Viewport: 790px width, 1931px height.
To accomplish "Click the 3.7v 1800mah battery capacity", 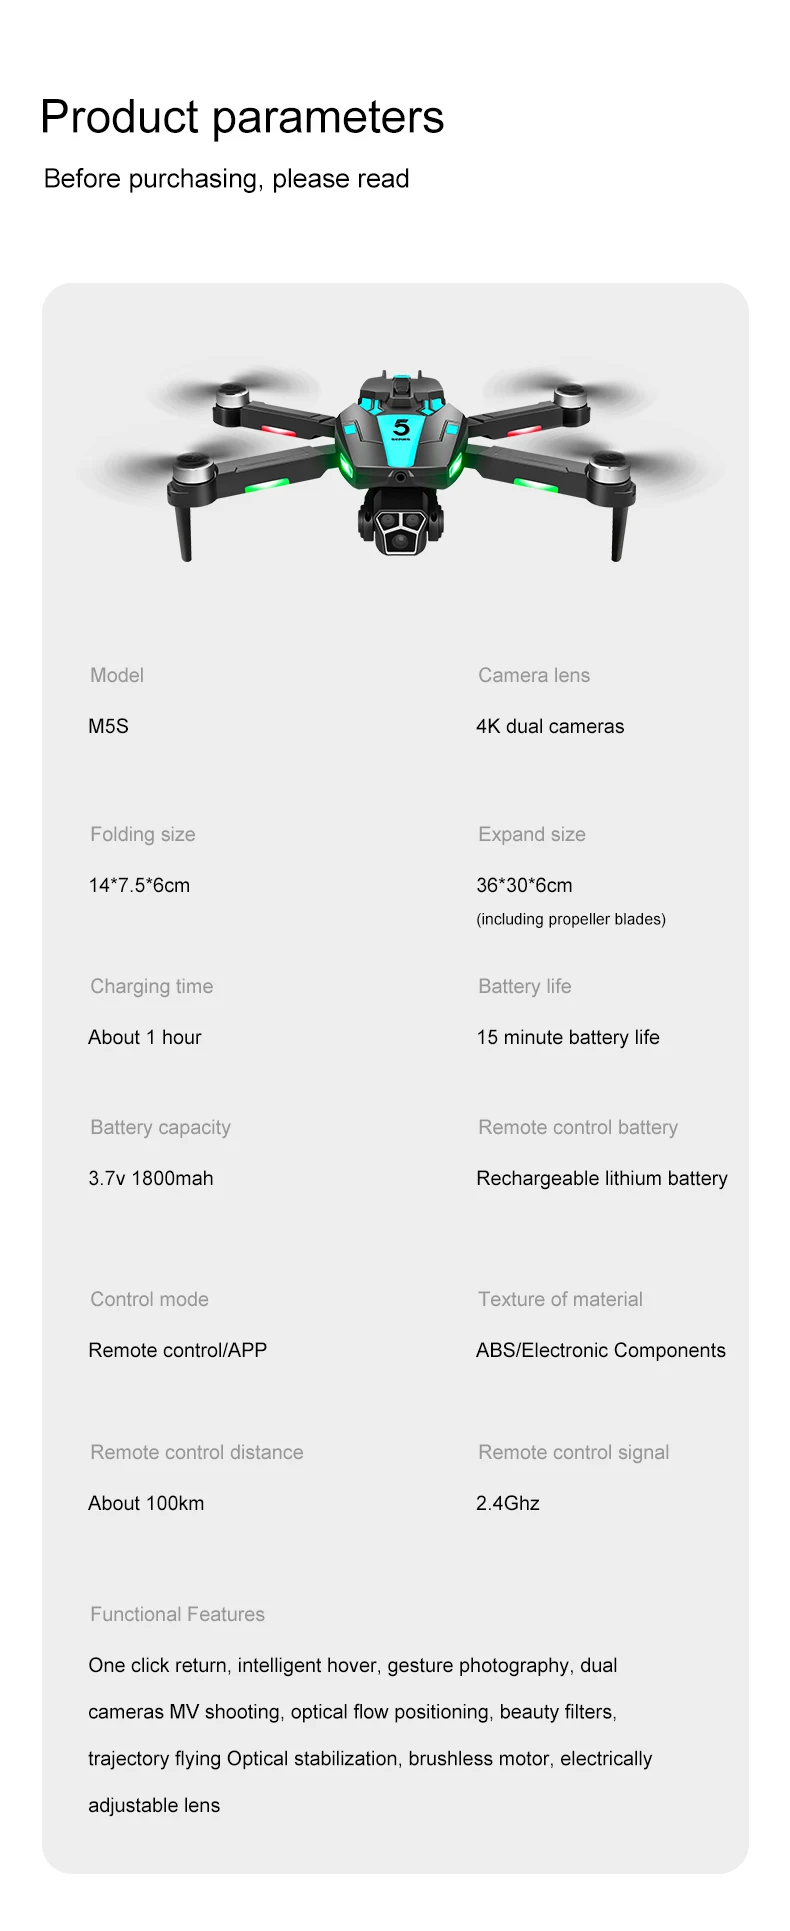I will point(151,1178).
